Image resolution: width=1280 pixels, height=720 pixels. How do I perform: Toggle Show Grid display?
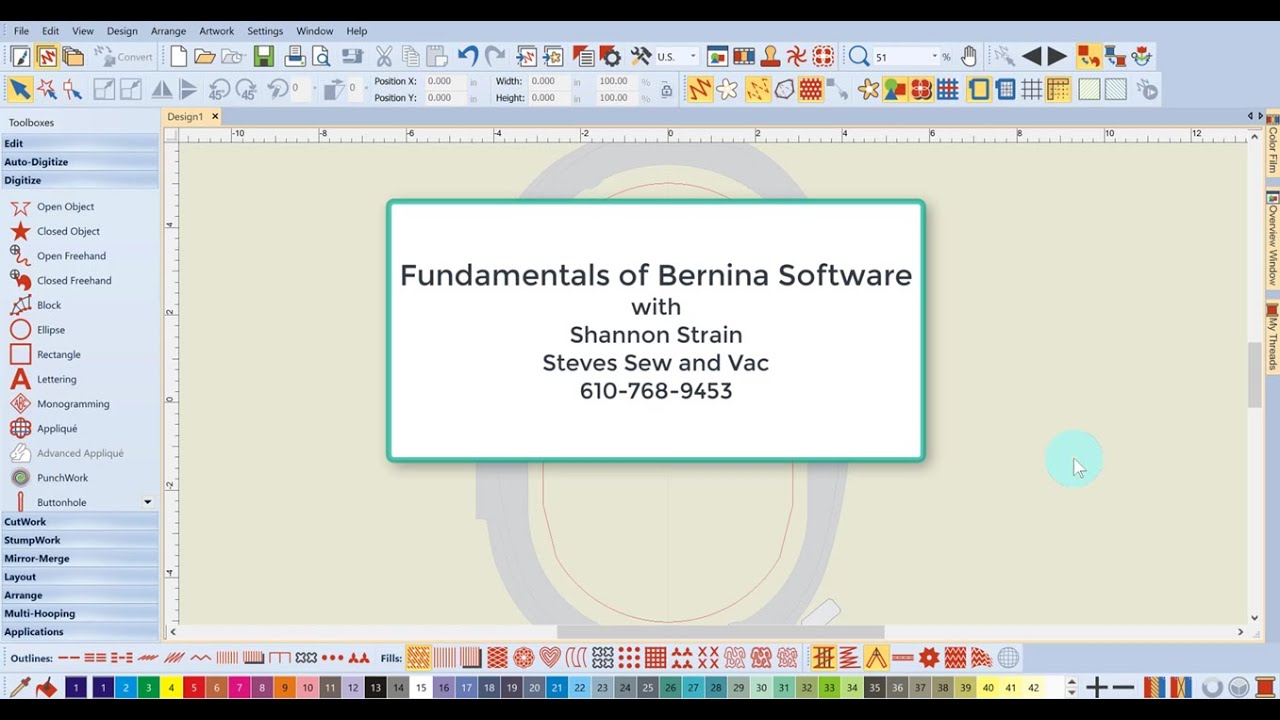click(x=1032, y=90)
